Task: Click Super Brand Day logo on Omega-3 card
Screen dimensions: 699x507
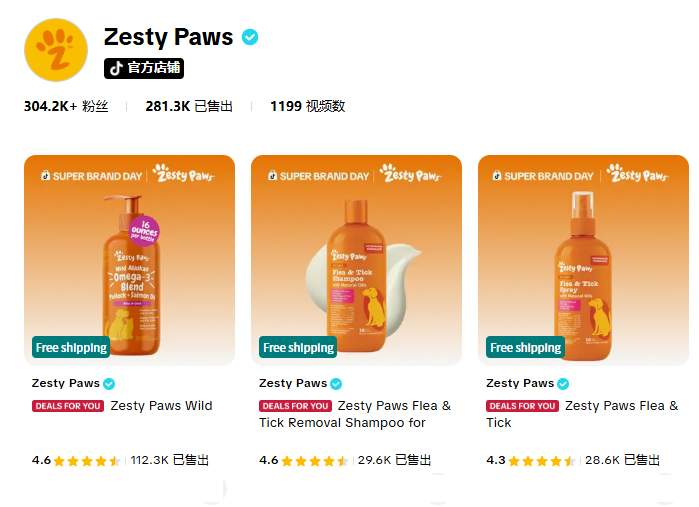Action: 91,176
